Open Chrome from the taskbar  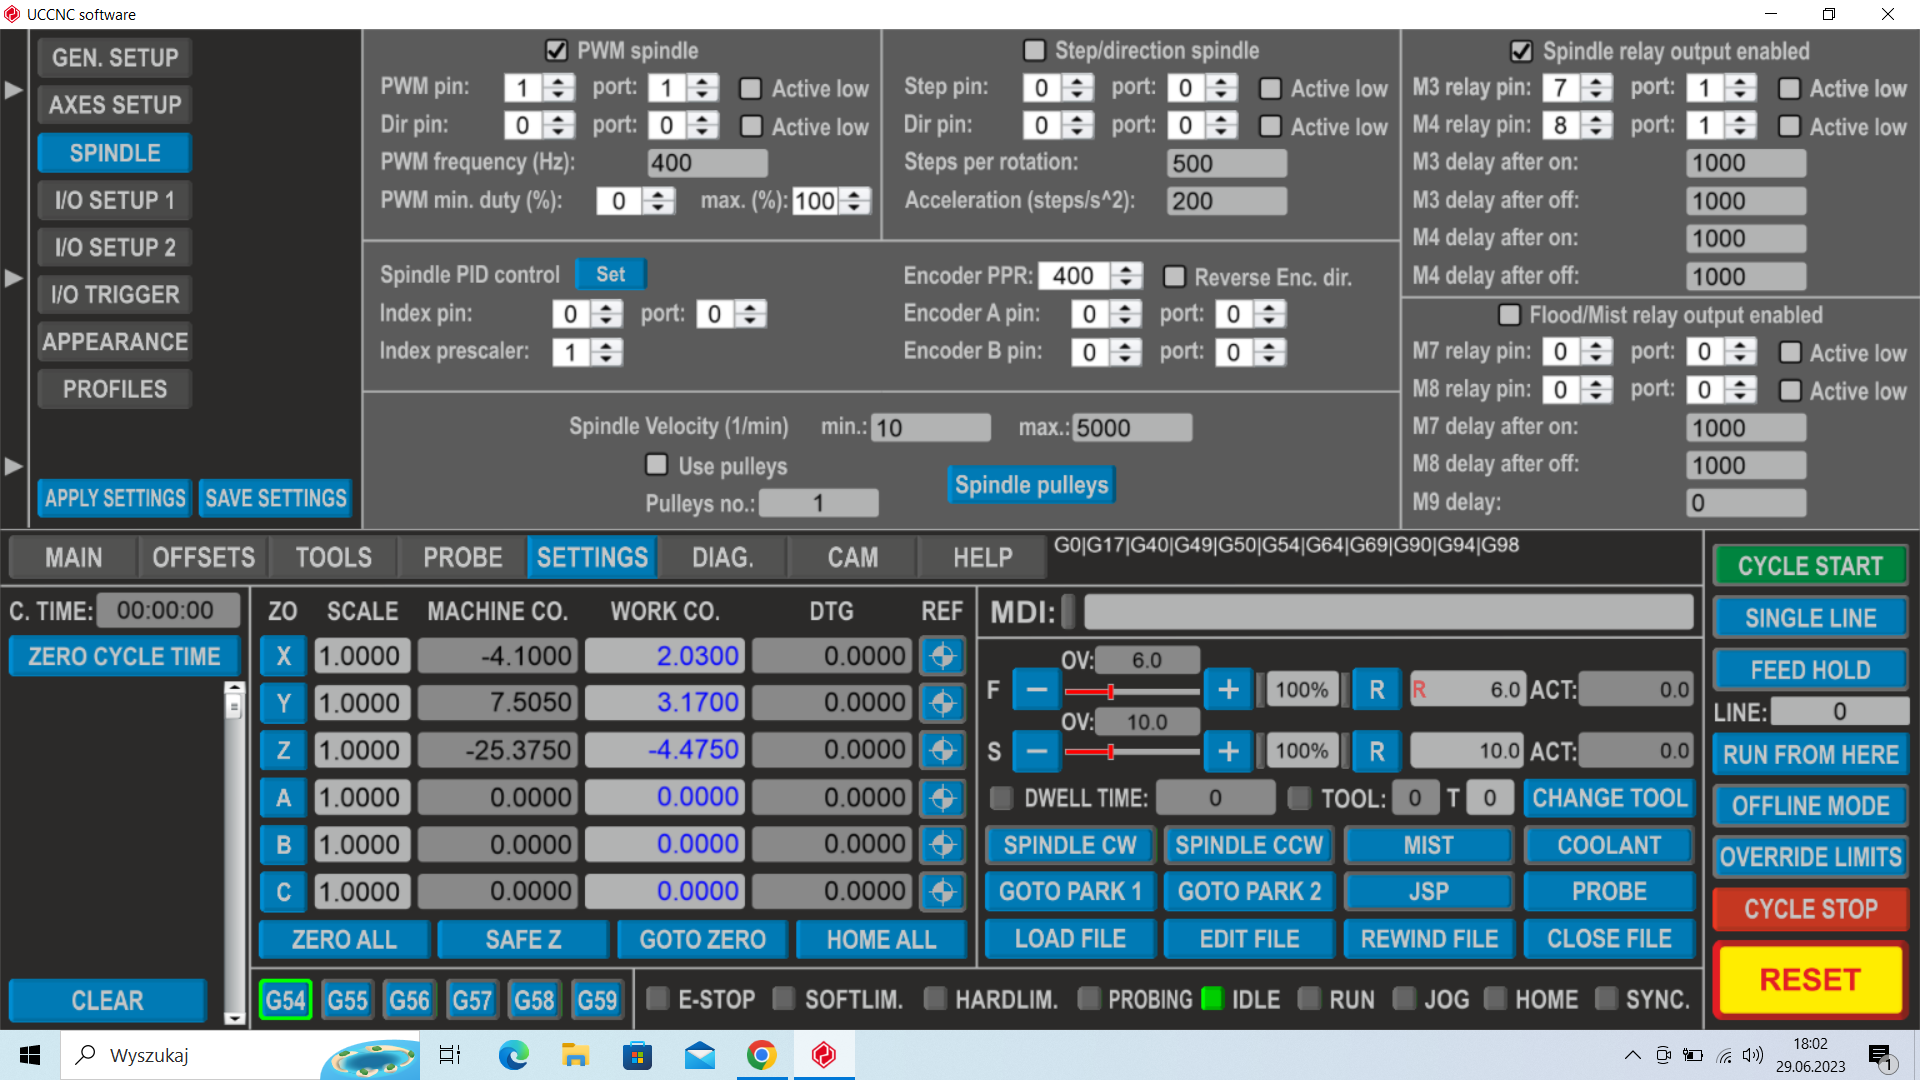point(762,1055)
